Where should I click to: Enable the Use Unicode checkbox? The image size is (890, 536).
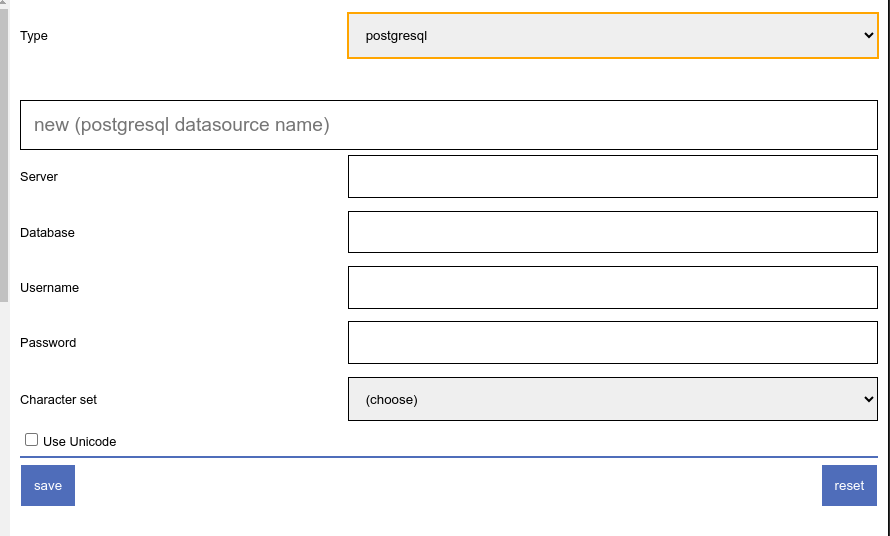(32, 440)
